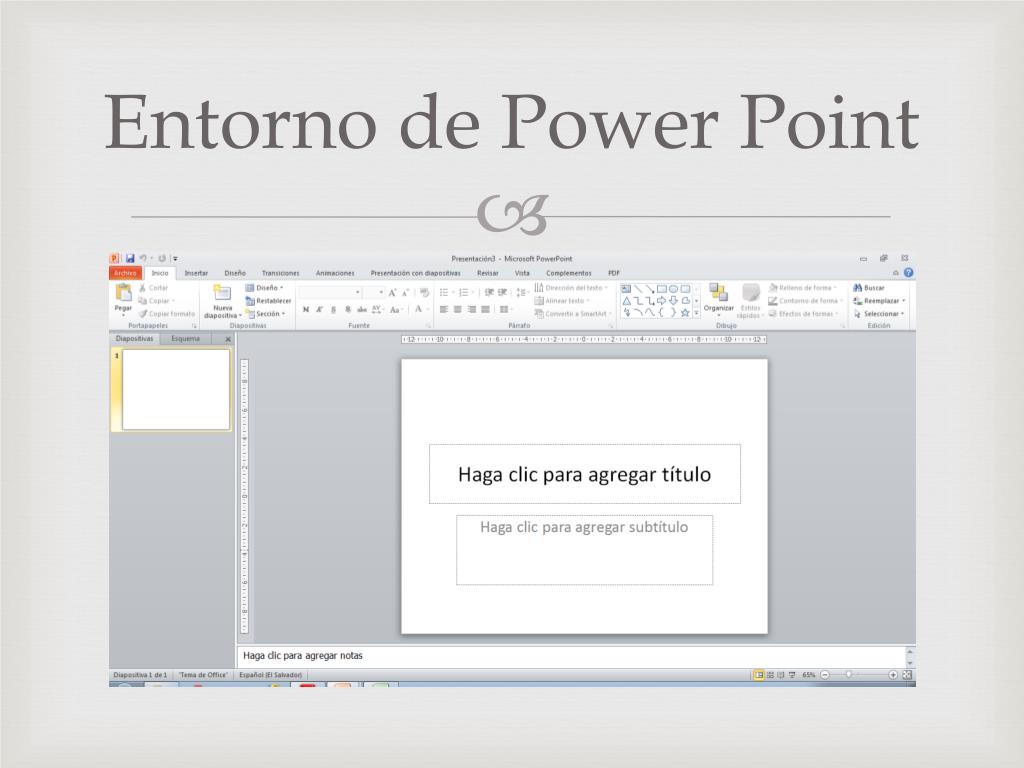Toggle strikethrough (abc) formatting

pos(362,310)
